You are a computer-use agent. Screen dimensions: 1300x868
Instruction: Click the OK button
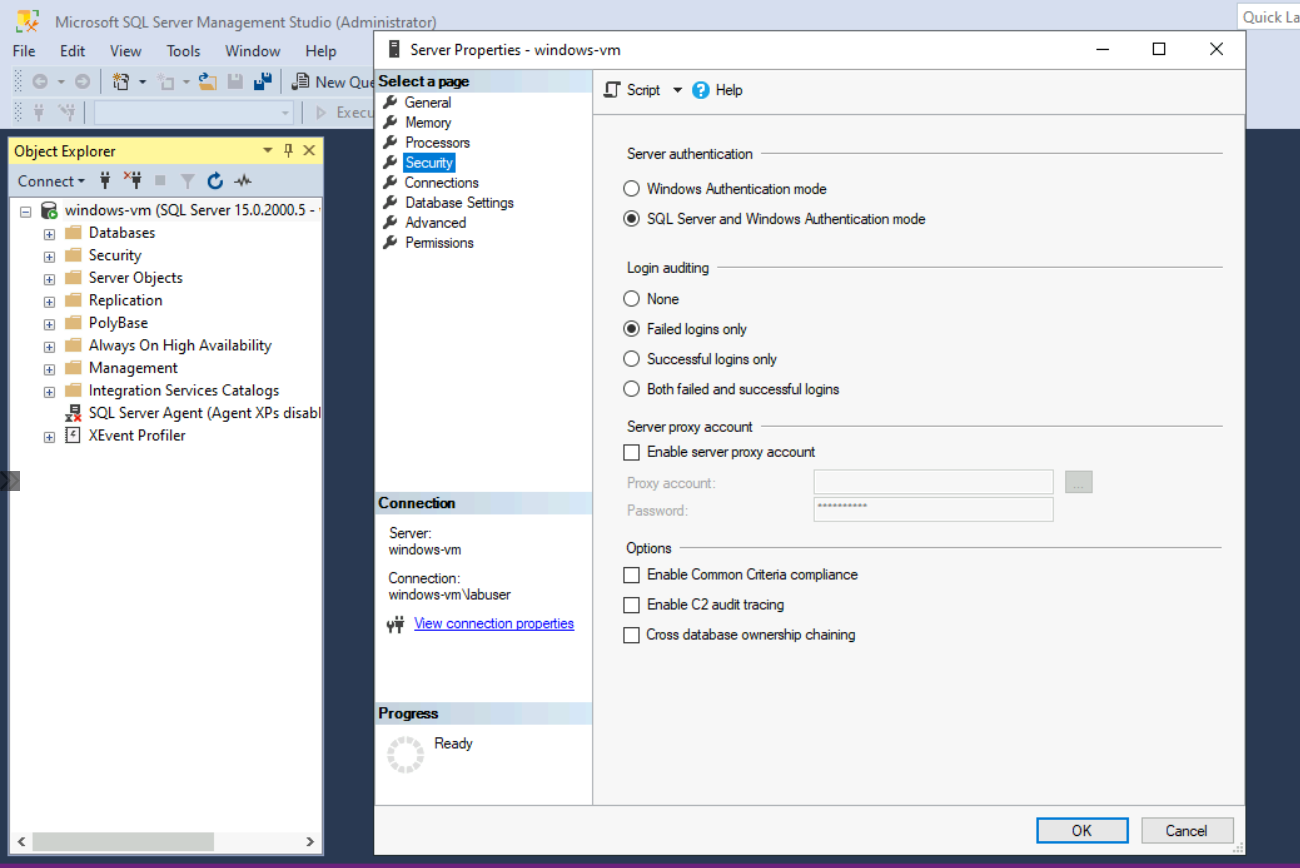point(1082,831)
